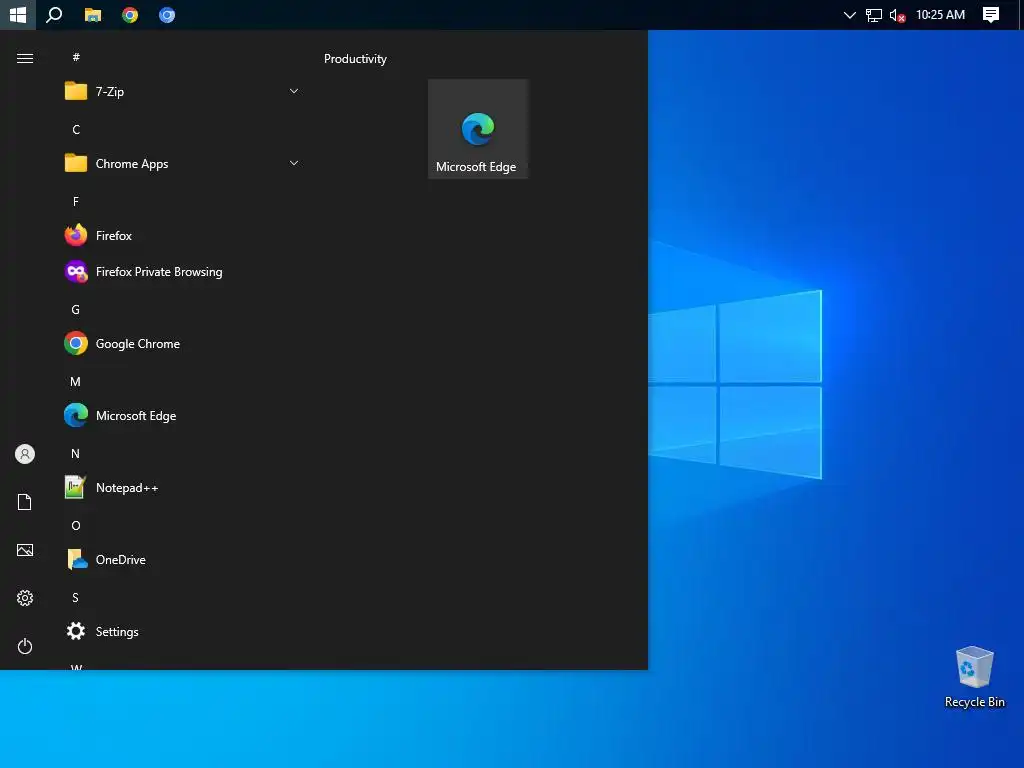Expand the Start menu hamburger
This screenshot has height=768, width=1024.
tap(25, 59)
